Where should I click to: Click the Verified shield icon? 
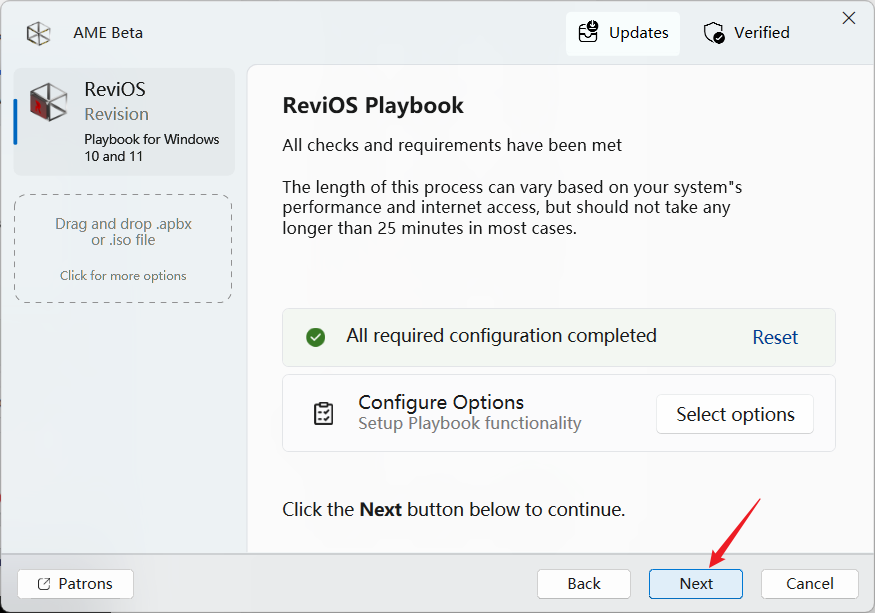[x=714, y=33]
